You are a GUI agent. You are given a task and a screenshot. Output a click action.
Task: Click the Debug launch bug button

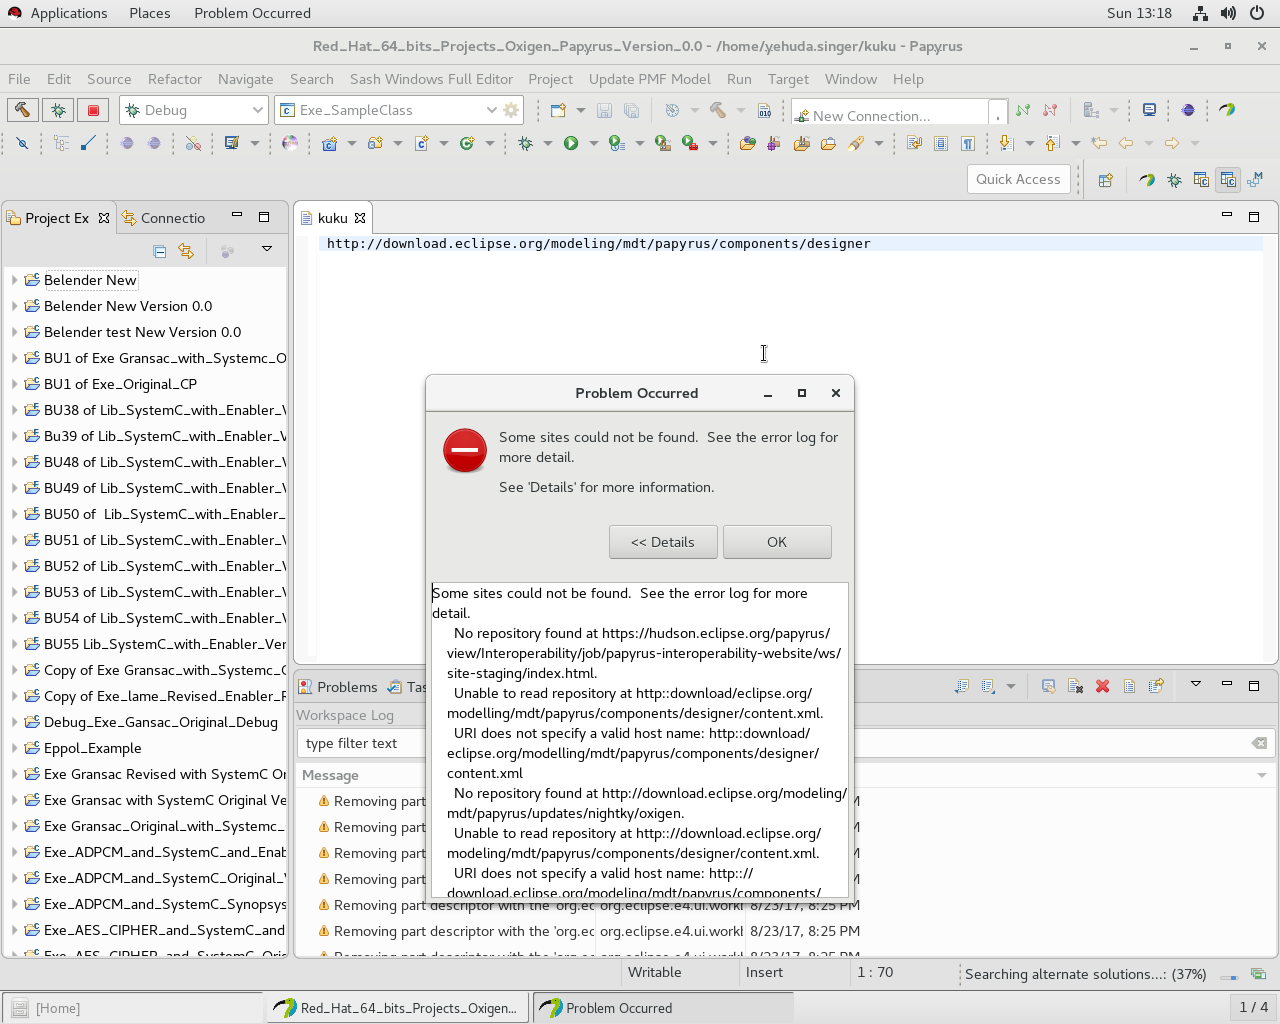pos(58,110)
